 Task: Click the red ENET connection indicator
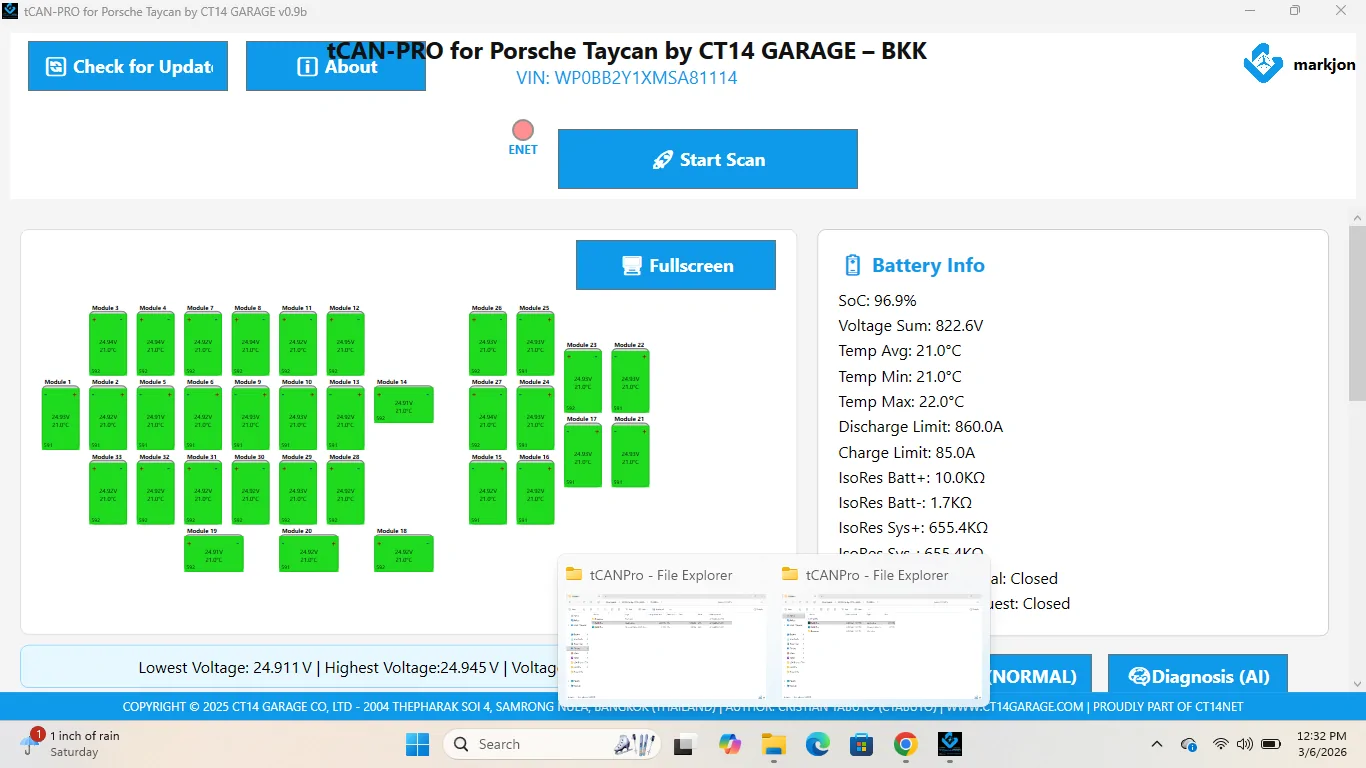[x=523, y=130]
